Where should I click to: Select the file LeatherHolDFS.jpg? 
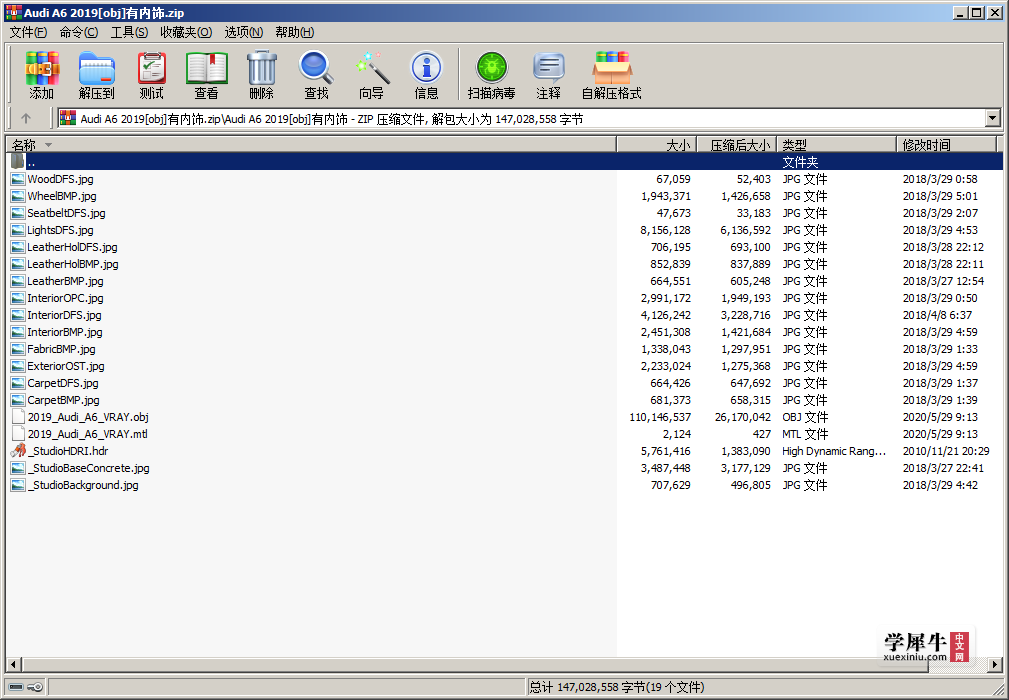click(x=72, y=247)
